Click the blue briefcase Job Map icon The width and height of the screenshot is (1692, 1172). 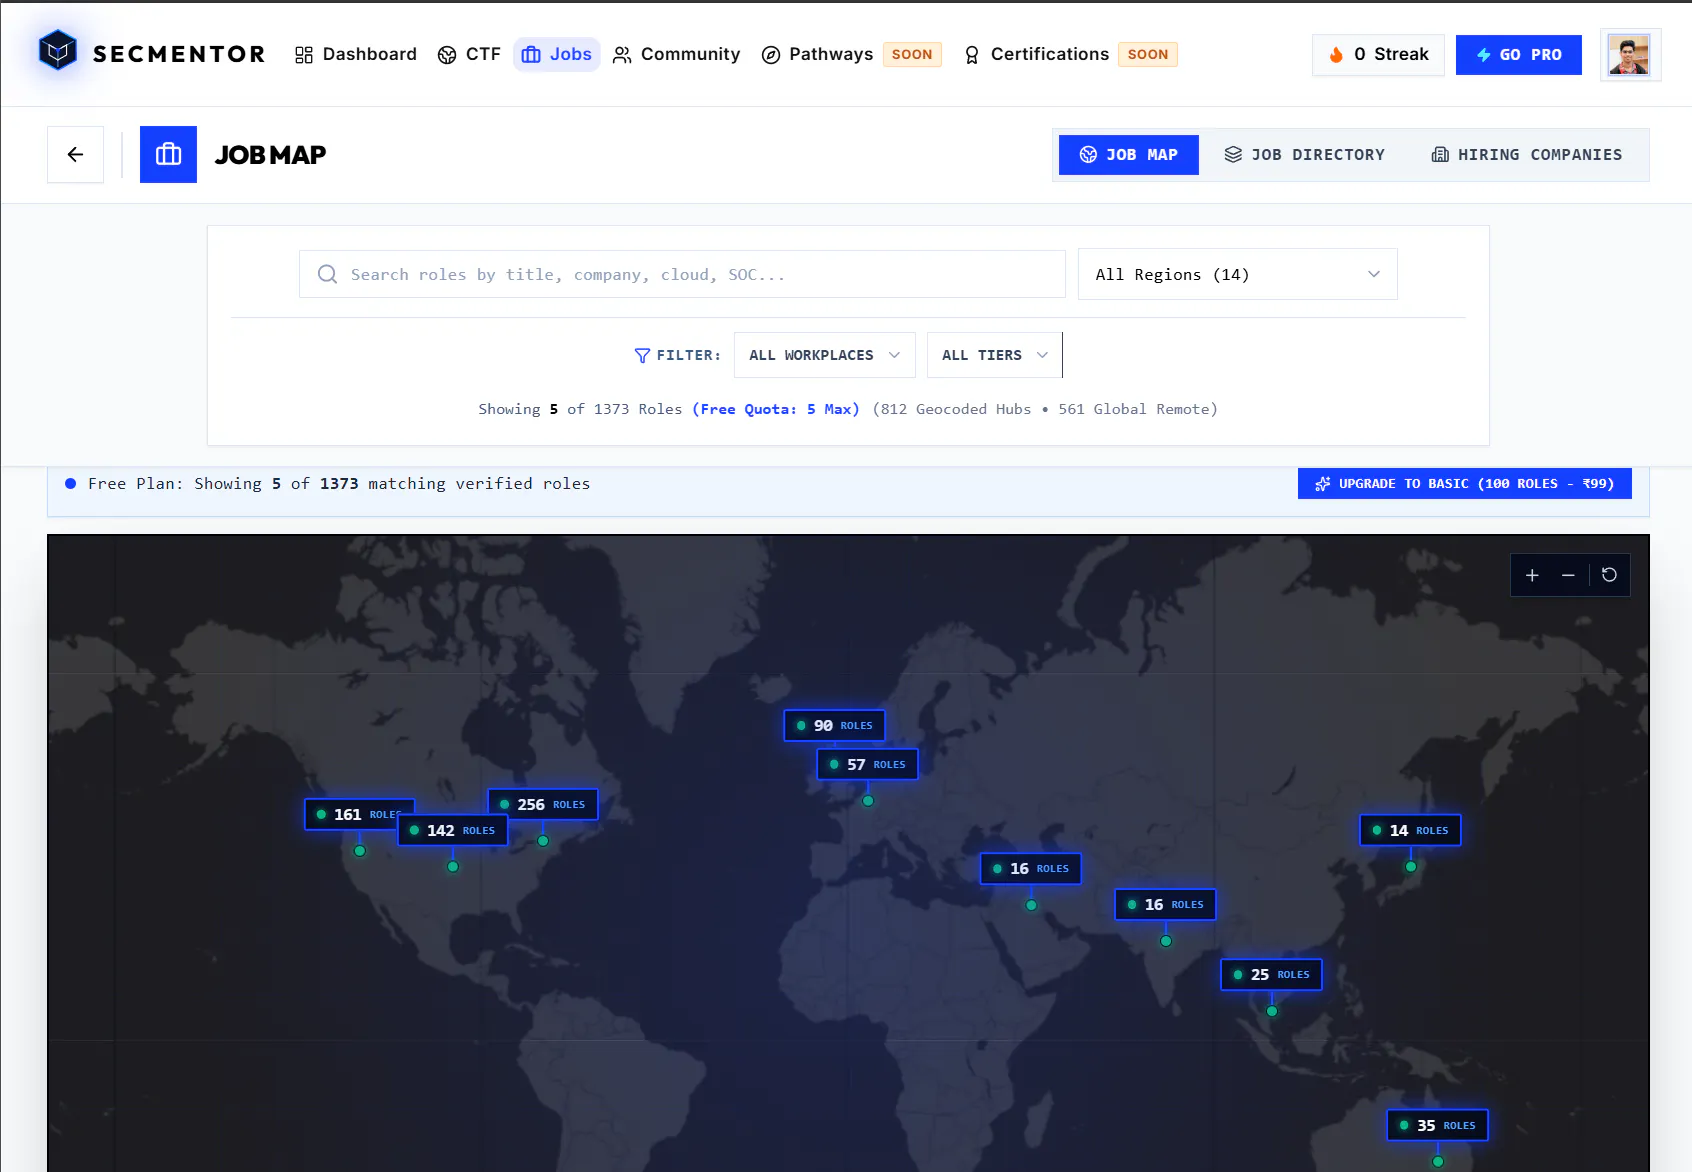click(x=168, y=154)
